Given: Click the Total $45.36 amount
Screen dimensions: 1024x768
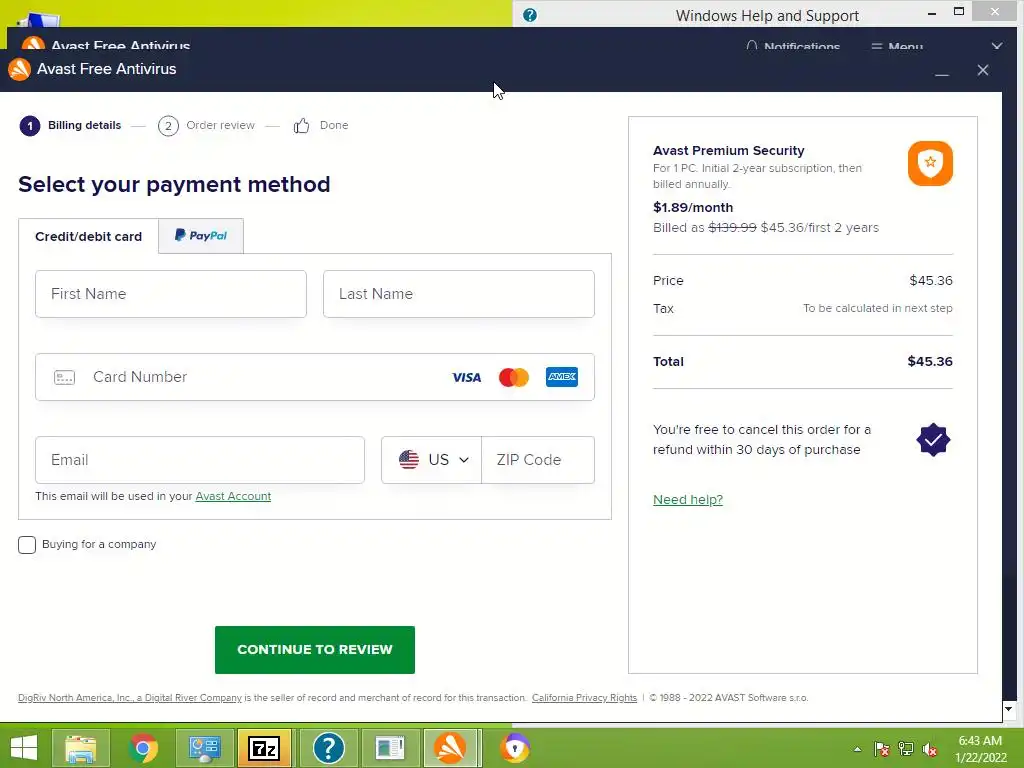Looking at the screenshot, I should coord(930,362).
